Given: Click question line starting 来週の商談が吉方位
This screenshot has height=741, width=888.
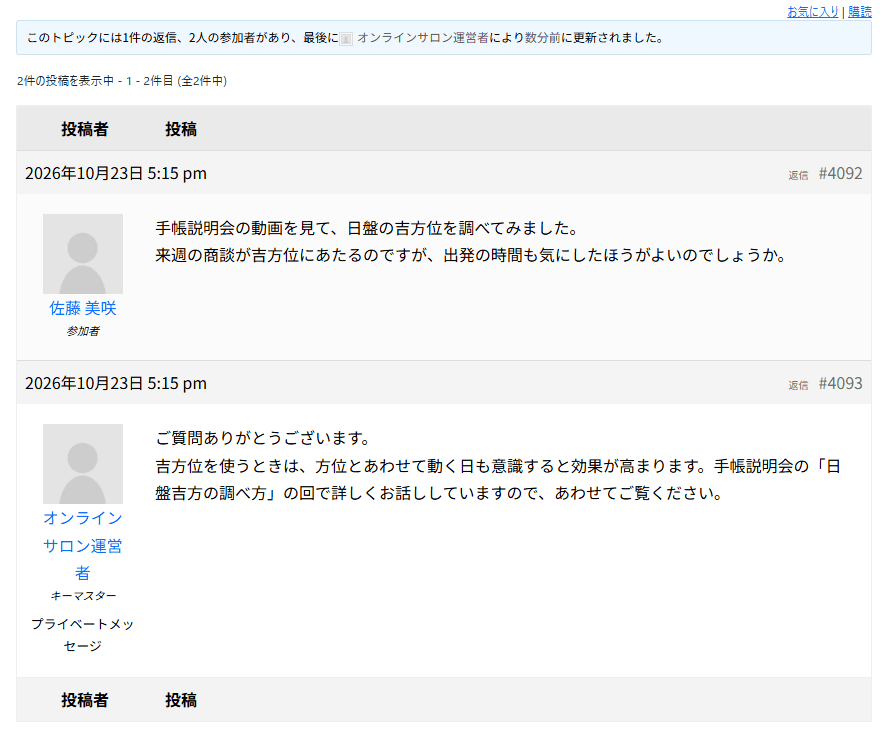Looking at the screenshot, I should pyautogui.click(x=471, y=255).
